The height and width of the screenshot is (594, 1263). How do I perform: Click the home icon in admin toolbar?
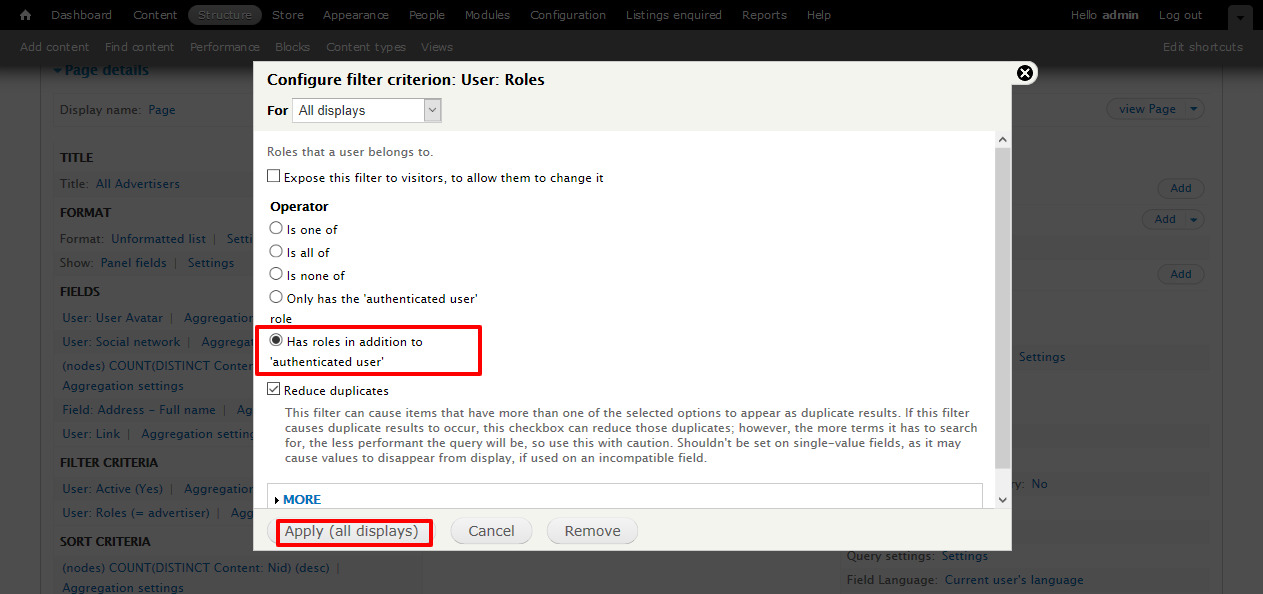pos(26,15)
